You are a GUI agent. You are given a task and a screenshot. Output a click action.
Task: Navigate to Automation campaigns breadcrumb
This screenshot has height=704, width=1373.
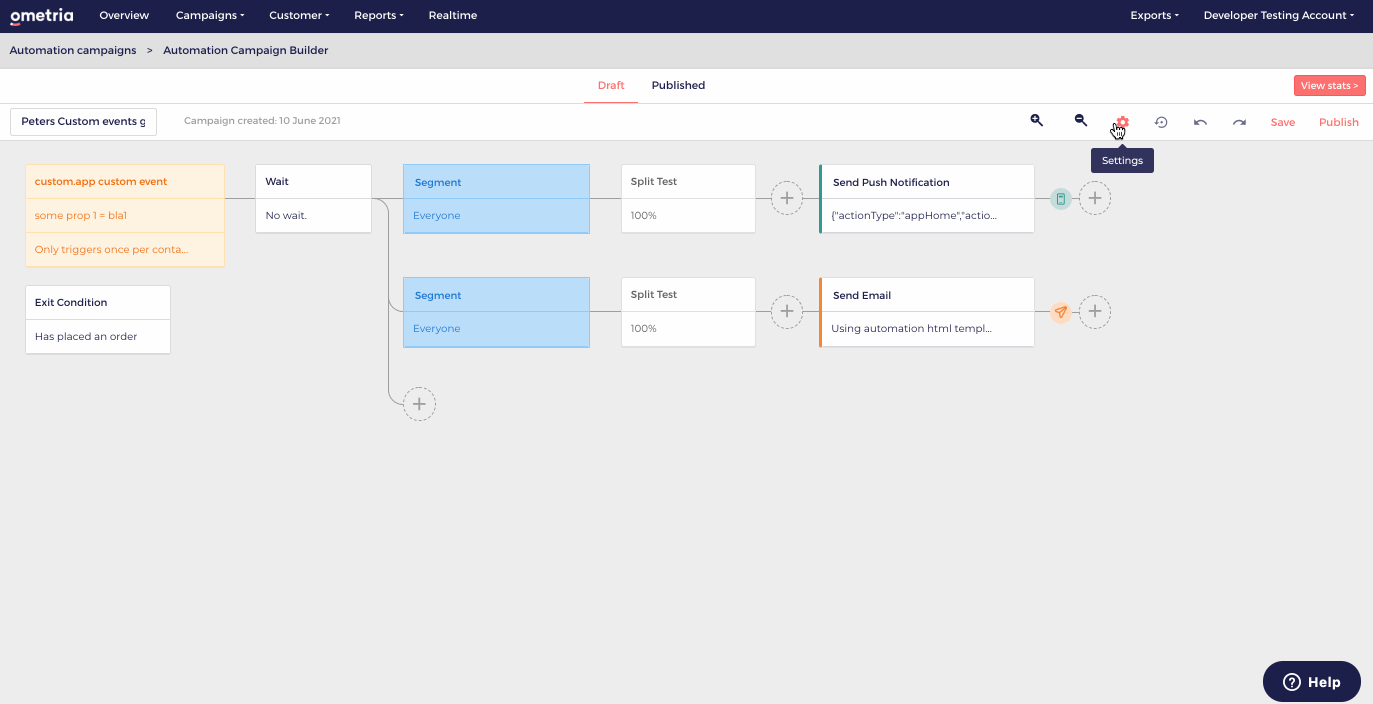pyautogui.click(x=73, y=50)
